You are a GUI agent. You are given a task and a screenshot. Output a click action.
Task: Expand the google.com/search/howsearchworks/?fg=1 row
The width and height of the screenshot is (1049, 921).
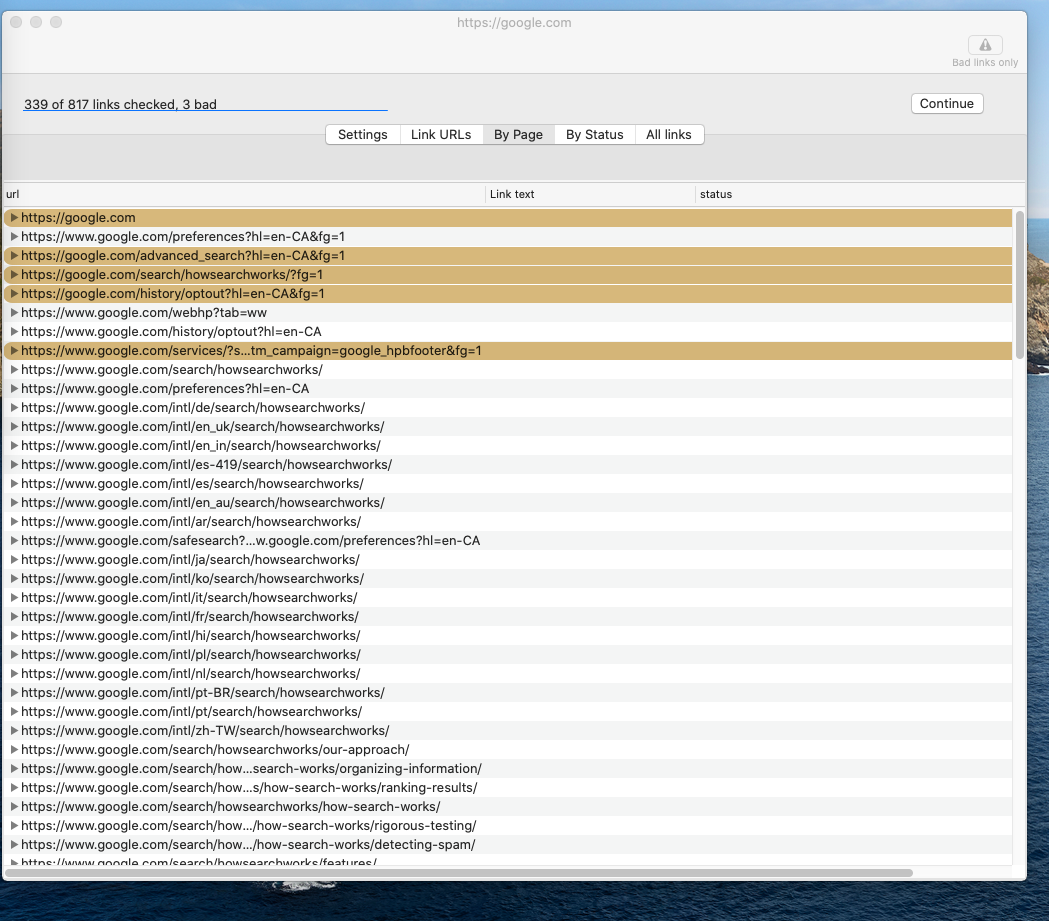[x=14, y=274]
